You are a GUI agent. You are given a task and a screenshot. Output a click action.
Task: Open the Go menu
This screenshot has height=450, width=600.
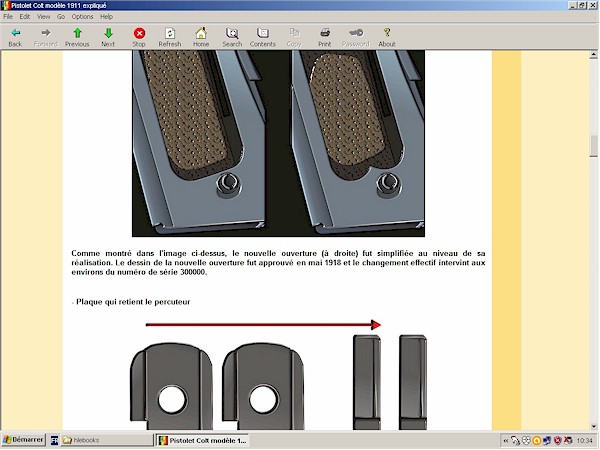pyautogui.click(x=61, y=16)
